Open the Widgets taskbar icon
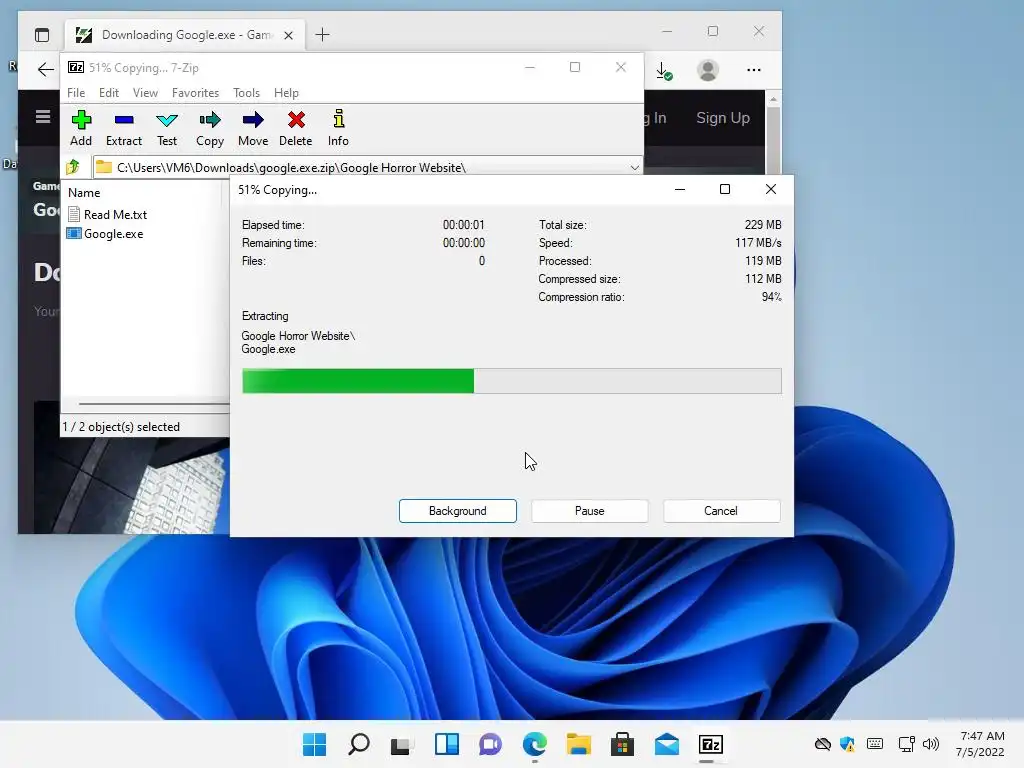Viewport: 1024px width, 768px height. [x=447, y=744]
